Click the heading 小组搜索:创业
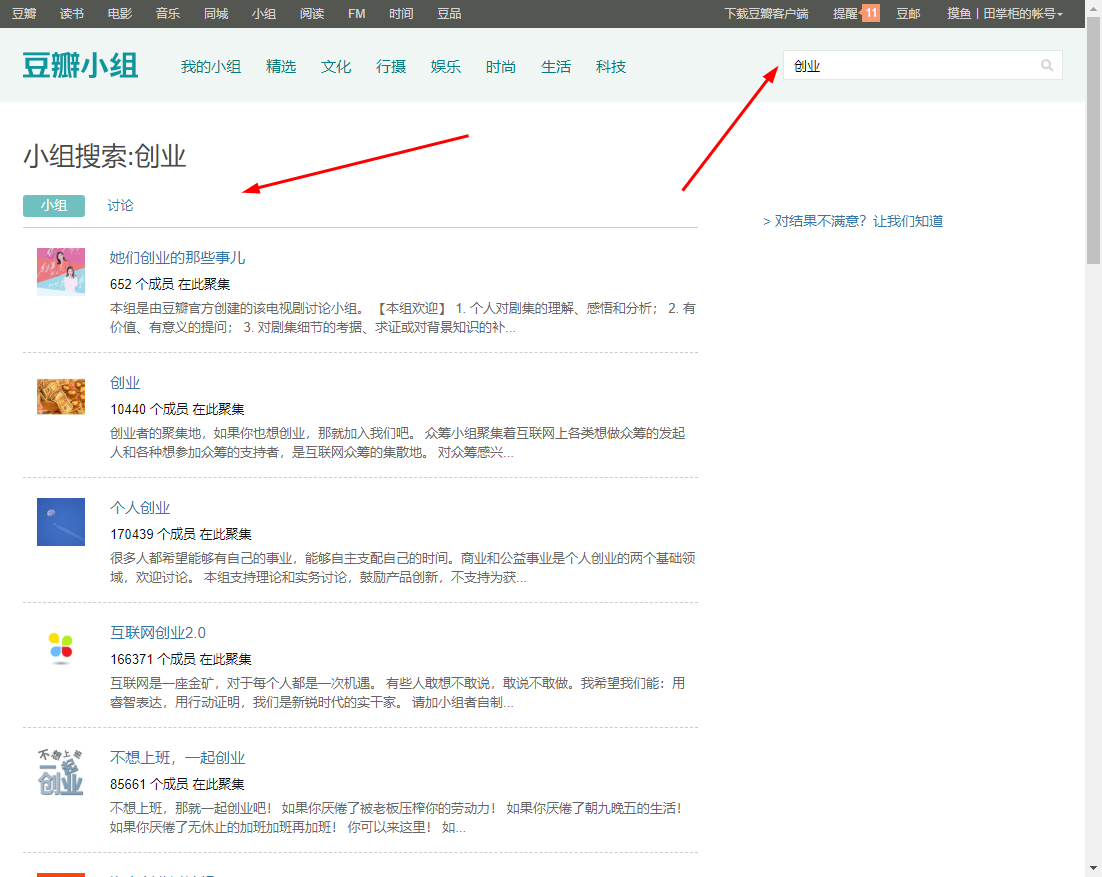The height and width of the screenshot is (877, 1102). pyautogui.click(x=105, y=156)
